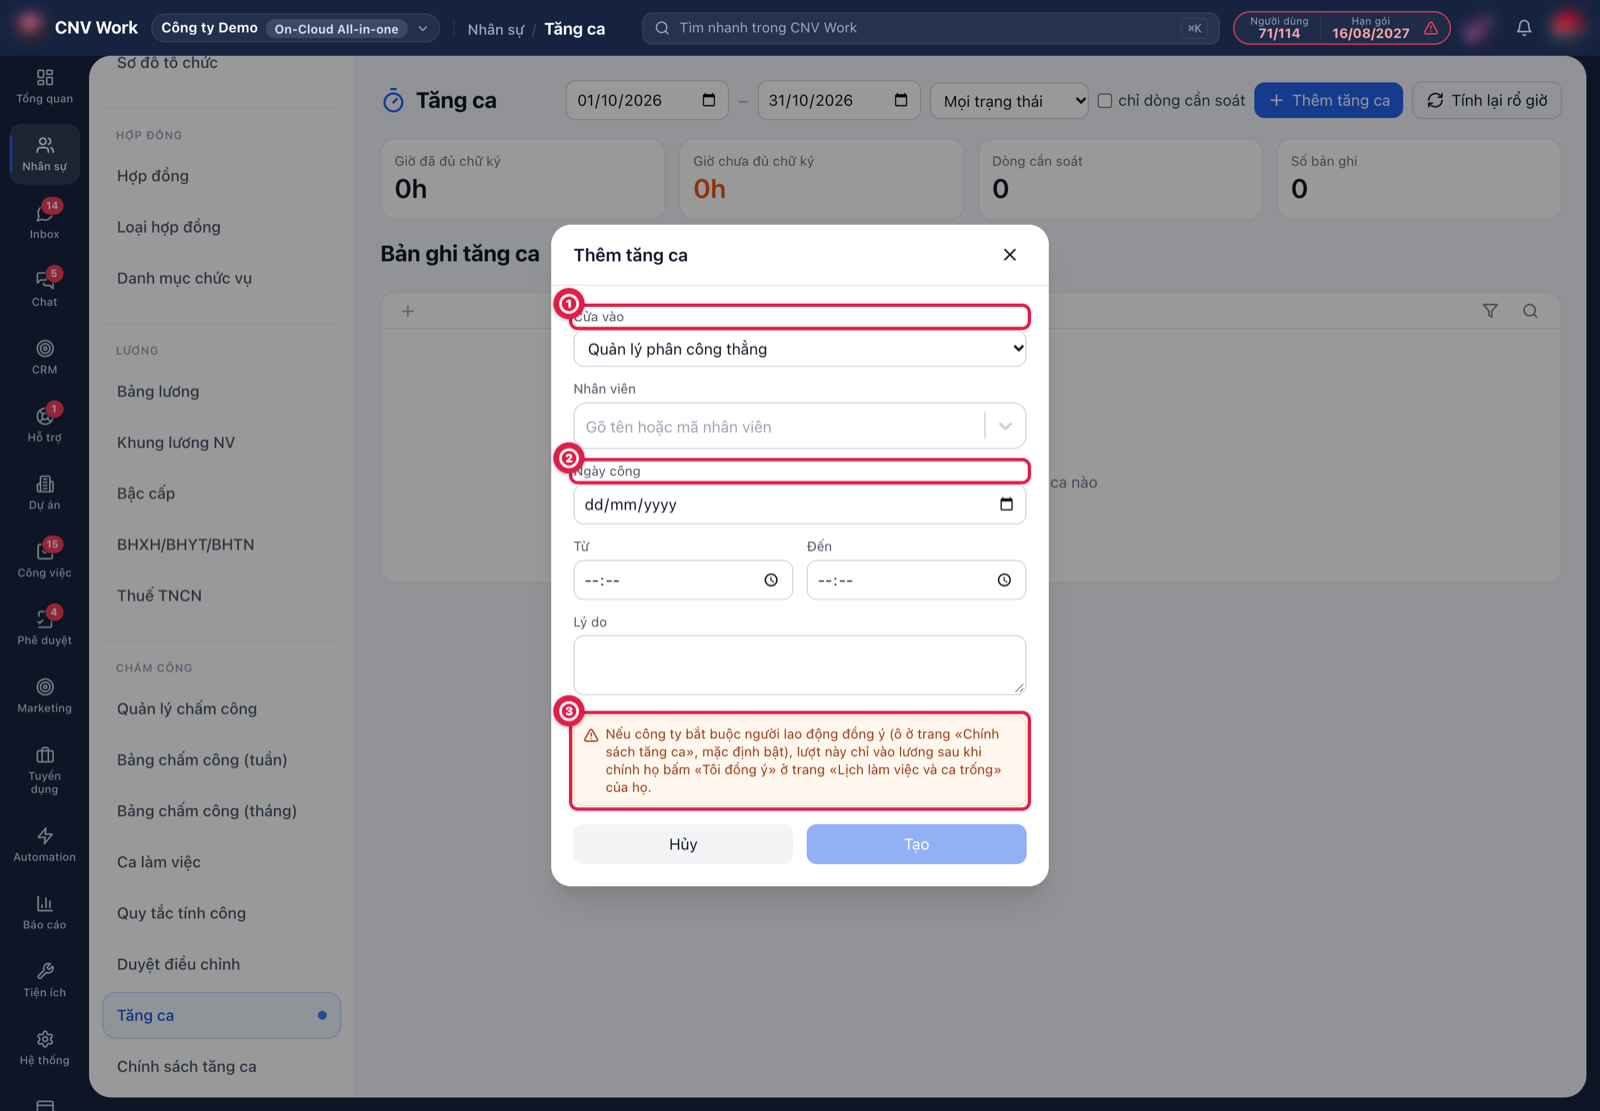Open calendar picker for Ngày công field
Image resolution: width=1600 pixels, height=1111 pixels.
[x=1006, y=504]
